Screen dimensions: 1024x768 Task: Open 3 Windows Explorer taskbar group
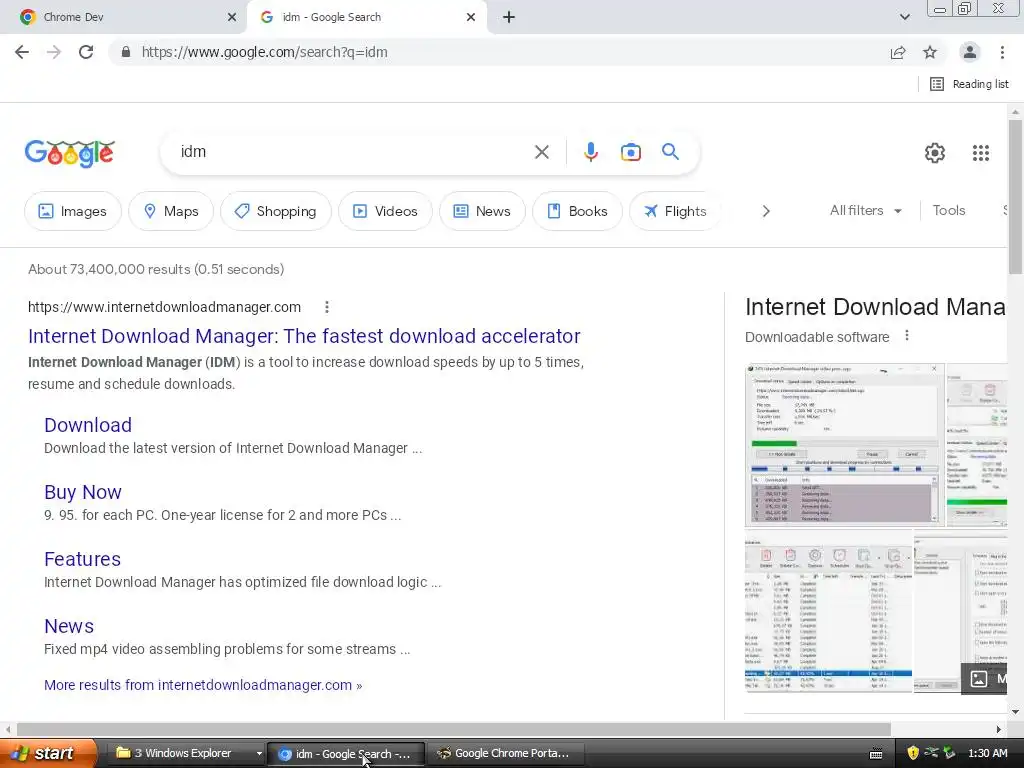coord(182,753)
